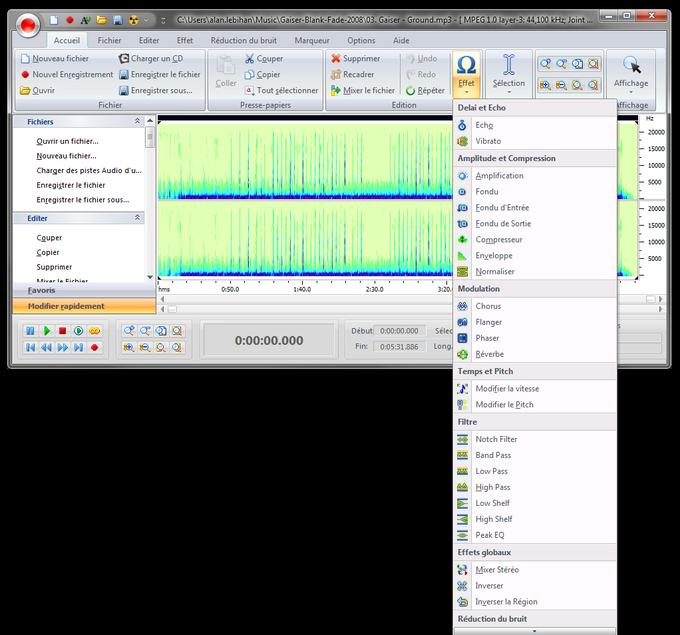The width and height of the screenshot is (680, 635).
Task: Choose Amplification in effects menu
Action: pyautogui.click(x=535, y=176)
